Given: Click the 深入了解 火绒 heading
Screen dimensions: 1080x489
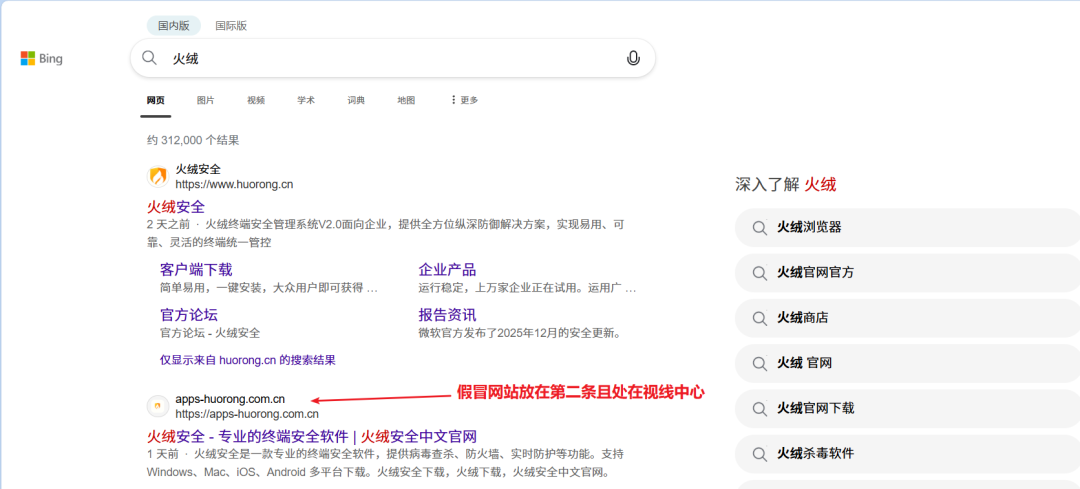Looking at the screenshot, I should [785, 184].
